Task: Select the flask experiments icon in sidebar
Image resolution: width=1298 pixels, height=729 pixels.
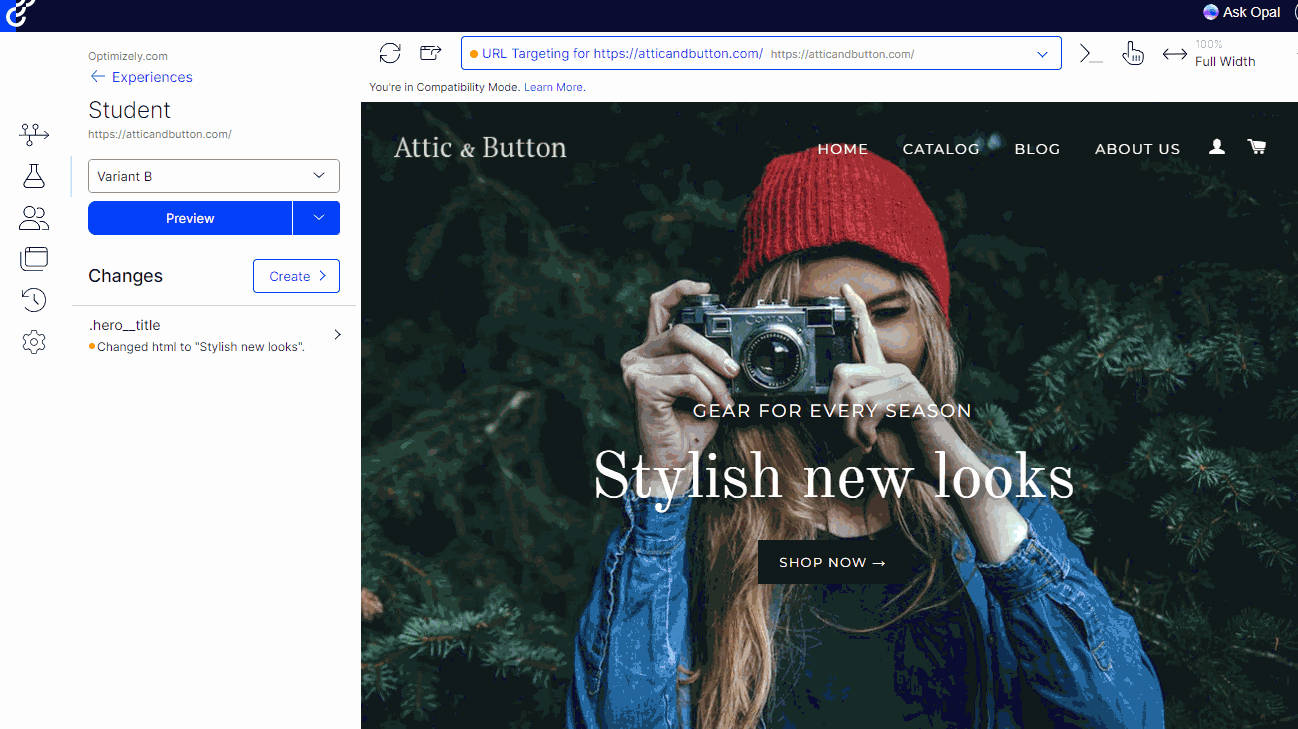Action: tap(34, 175)
